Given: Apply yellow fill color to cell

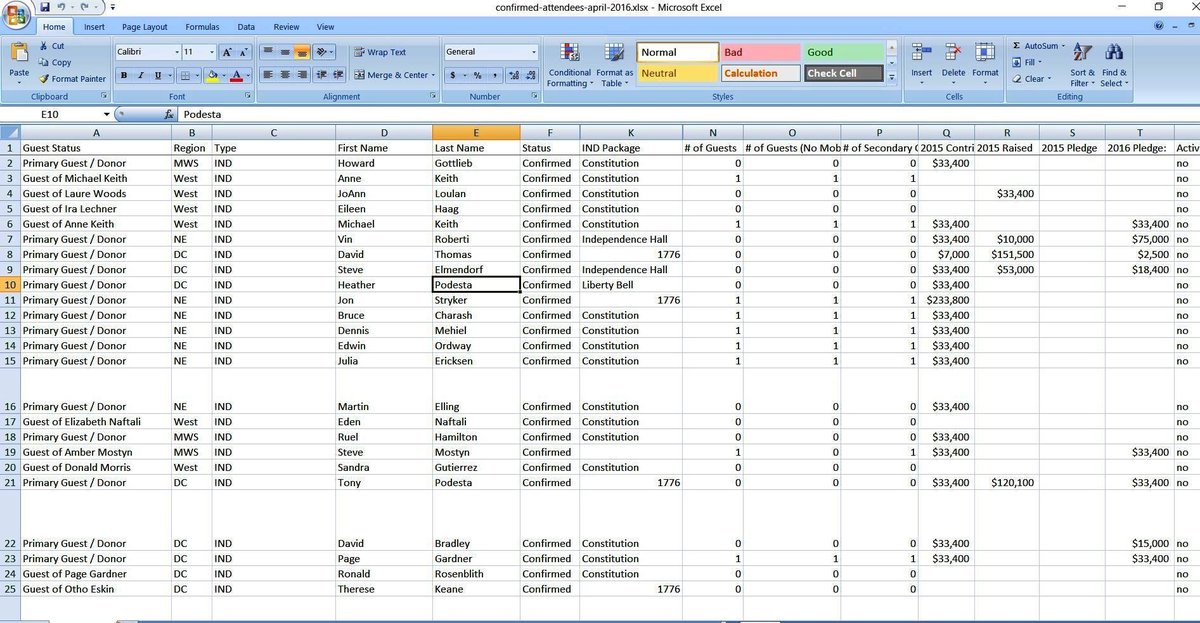Looking at the screenshot, I should pyautogui.click(x=212, y=76).
